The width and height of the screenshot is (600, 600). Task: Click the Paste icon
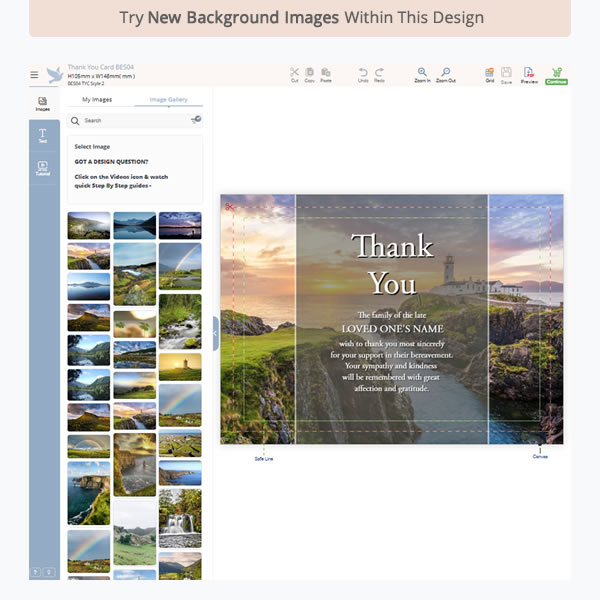(x=326, y=73)
